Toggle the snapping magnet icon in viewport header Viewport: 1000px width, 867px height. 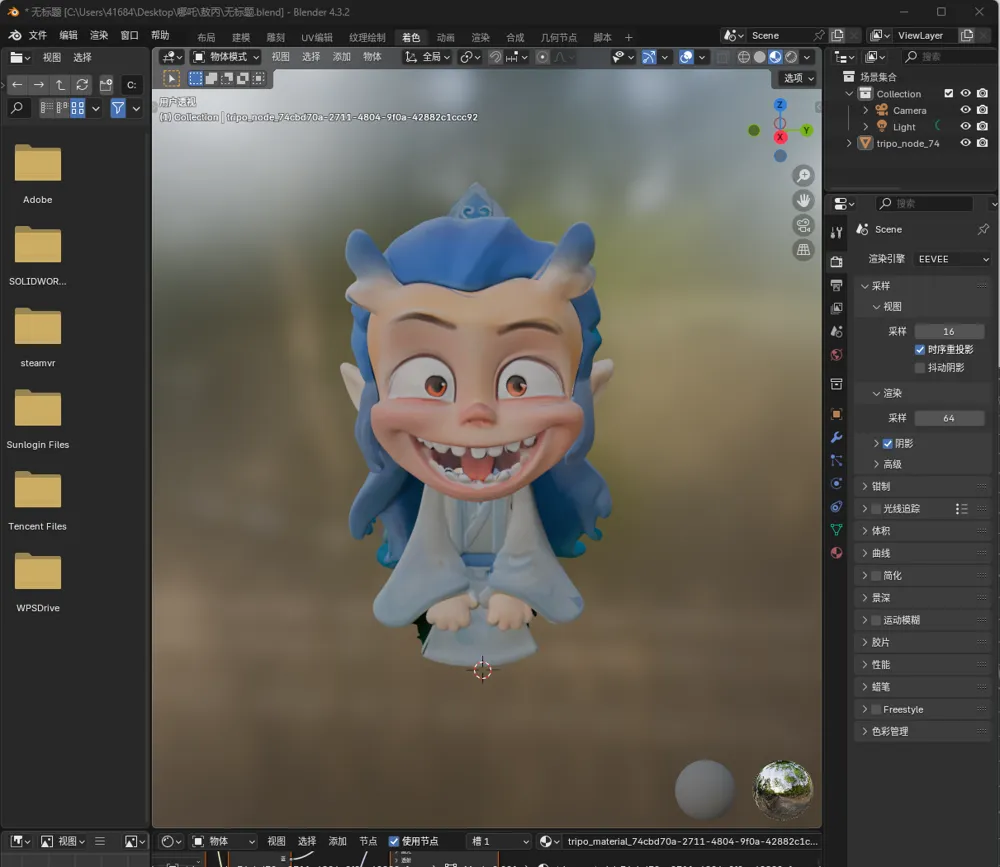coord(494,57)
